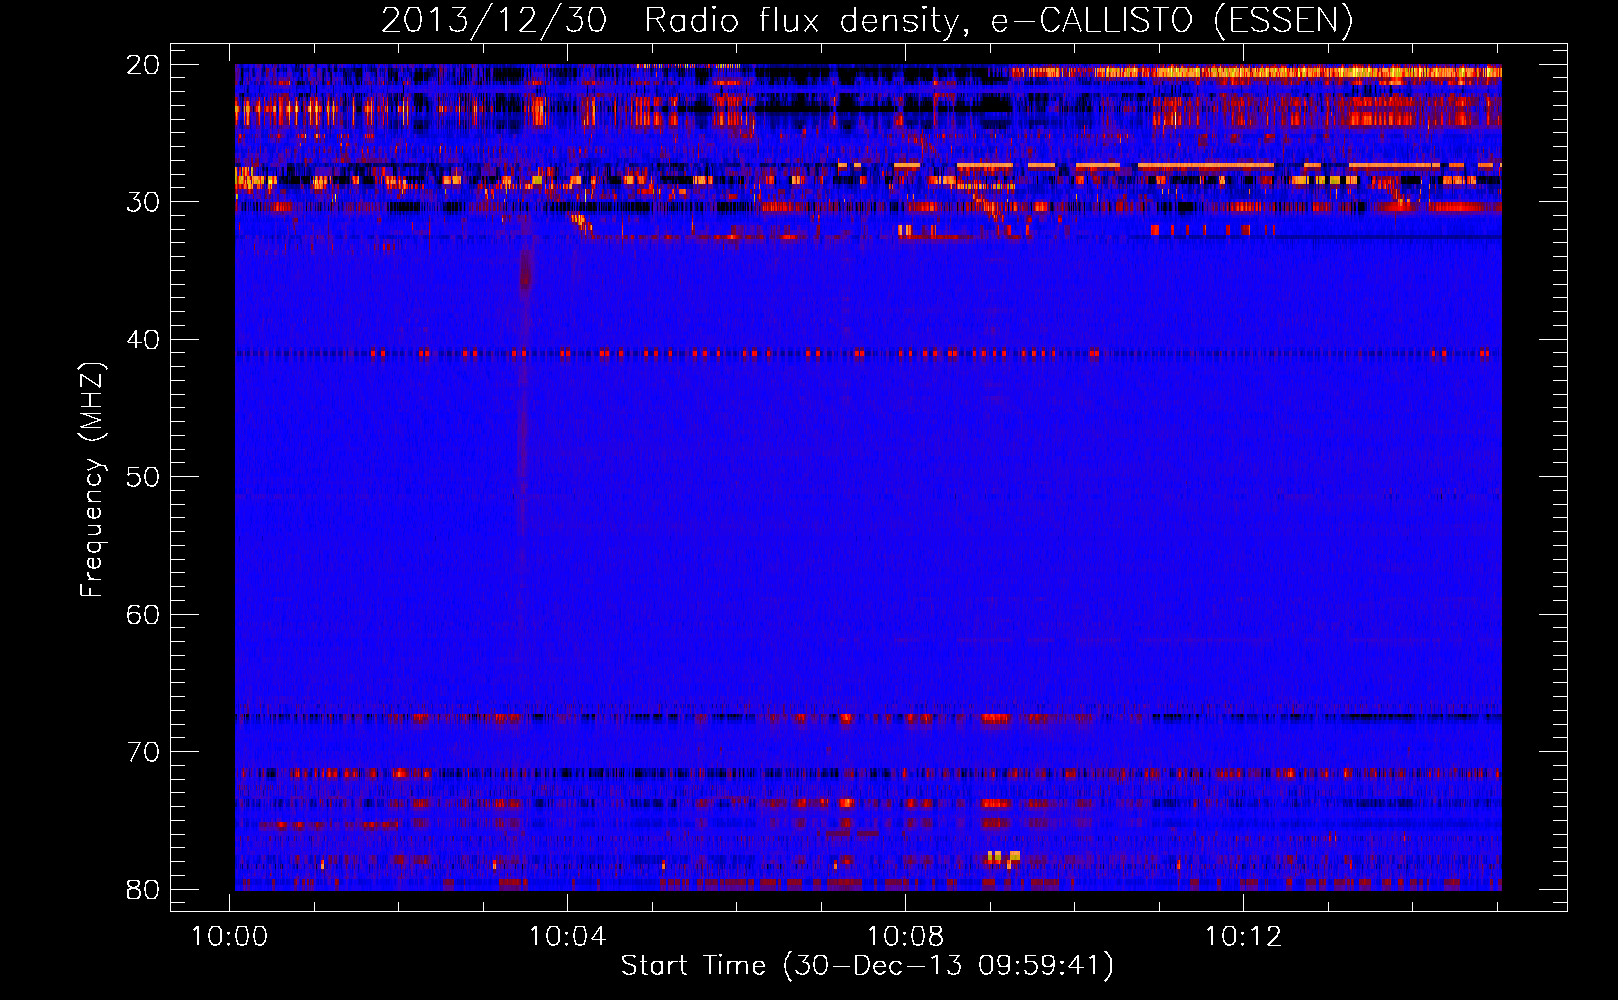
Task: Click the 50 MHz frequency tick label
Action: (x=143, y=477)
